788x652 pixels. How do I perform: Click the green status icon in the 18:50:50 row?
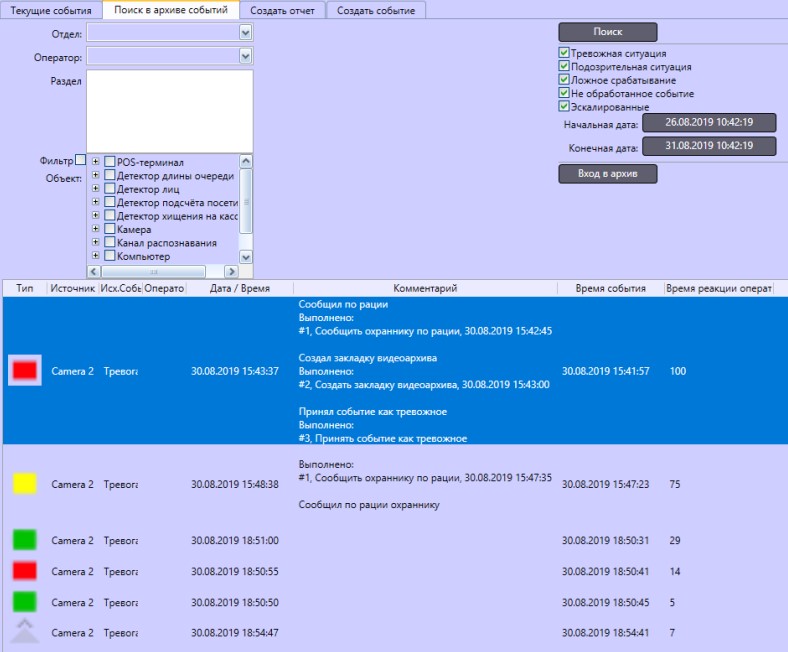(x=25, y=602)
